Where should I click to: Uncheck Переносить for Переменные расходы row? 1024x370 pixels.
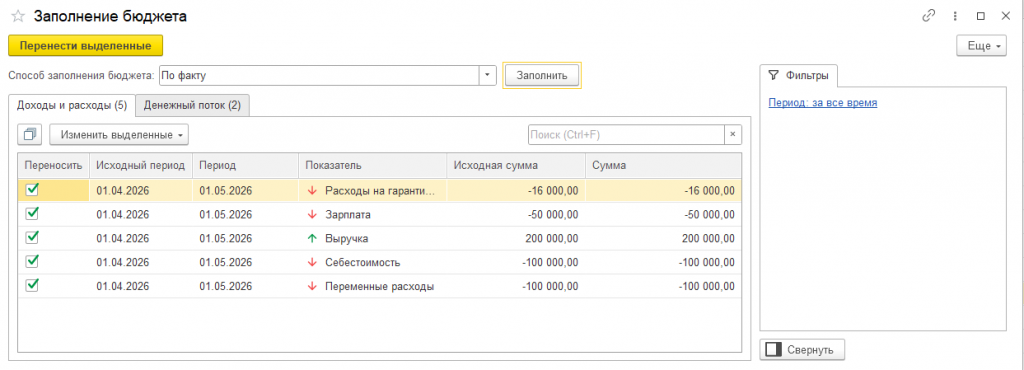(x=31, y=285)
